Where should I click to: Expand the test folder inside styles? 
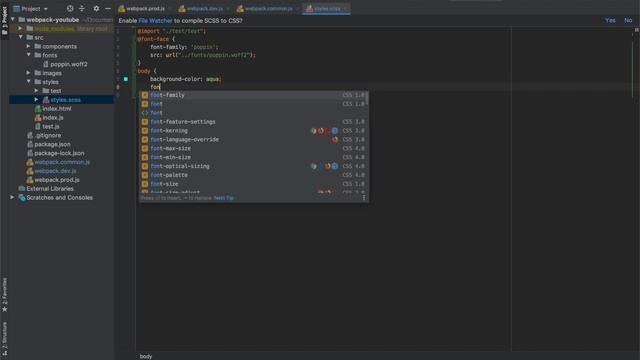click(x=36, y=91)
